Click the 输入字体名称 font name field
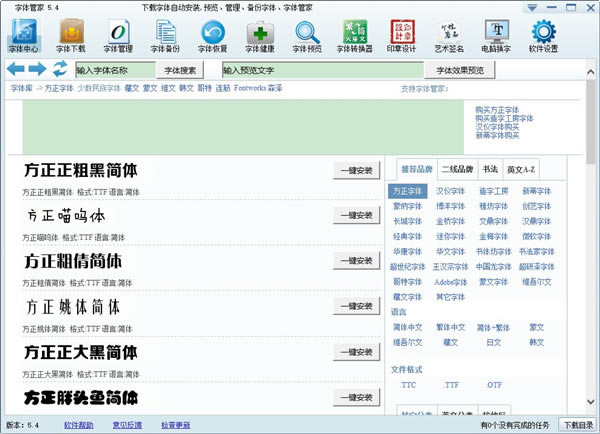Screen dimensions: 600x434 click(114, 70)
